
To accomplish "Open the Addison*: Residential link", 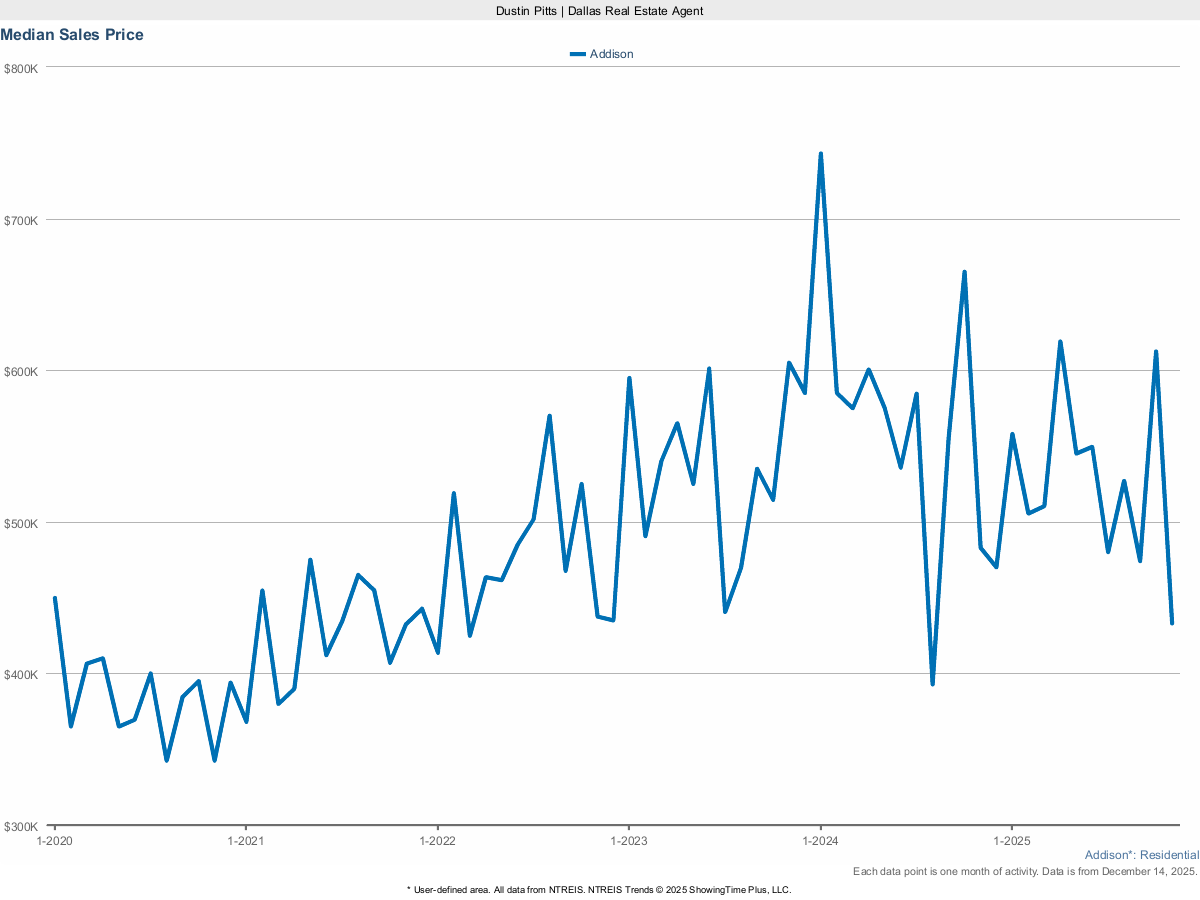I will [x=1141, y=854].
